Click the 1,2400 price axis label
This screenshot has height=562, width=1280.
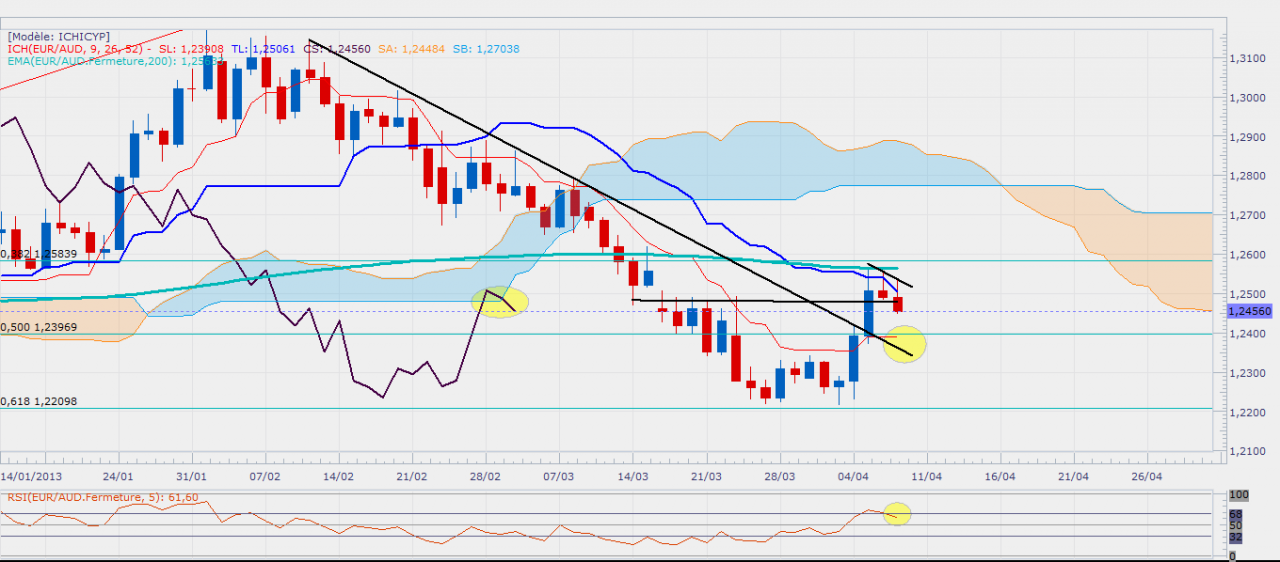[x=1245, y=334]
